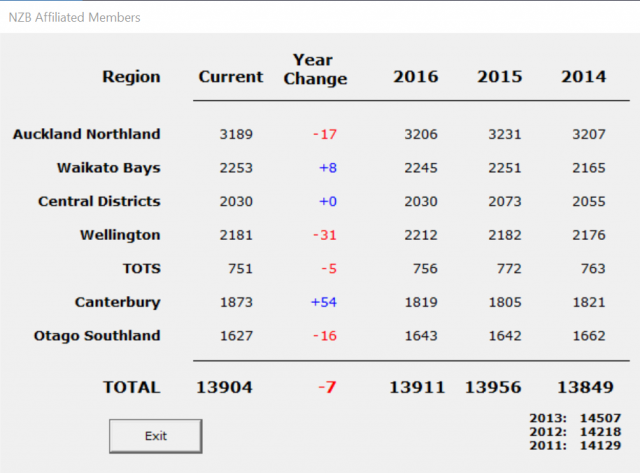Click the TOTAL row label
Image resolution: width=640 pixels, height=473 pixels.
pyautogui.click(x=131, y=387)
